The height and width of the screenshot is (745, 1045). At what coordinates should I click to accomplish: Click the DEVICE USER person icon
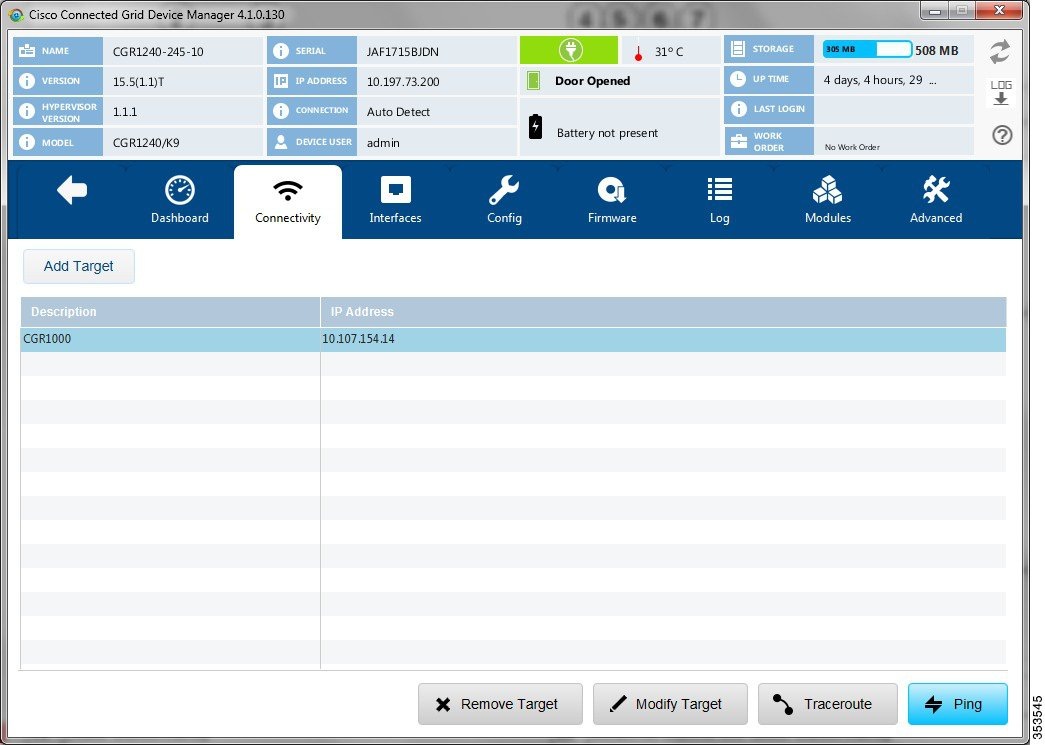(x=281, y=142)
